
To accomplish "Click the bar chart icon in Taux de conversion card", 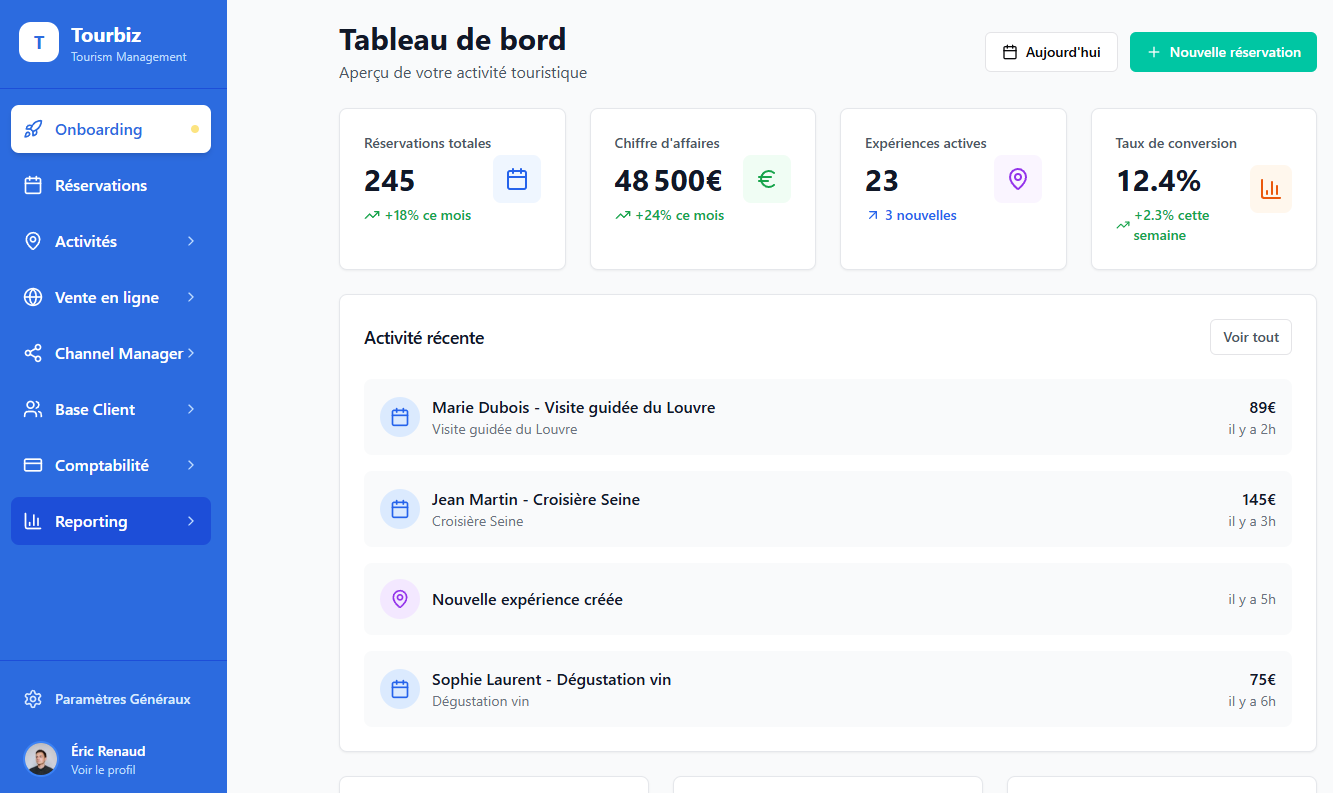I will (1270, 189).
